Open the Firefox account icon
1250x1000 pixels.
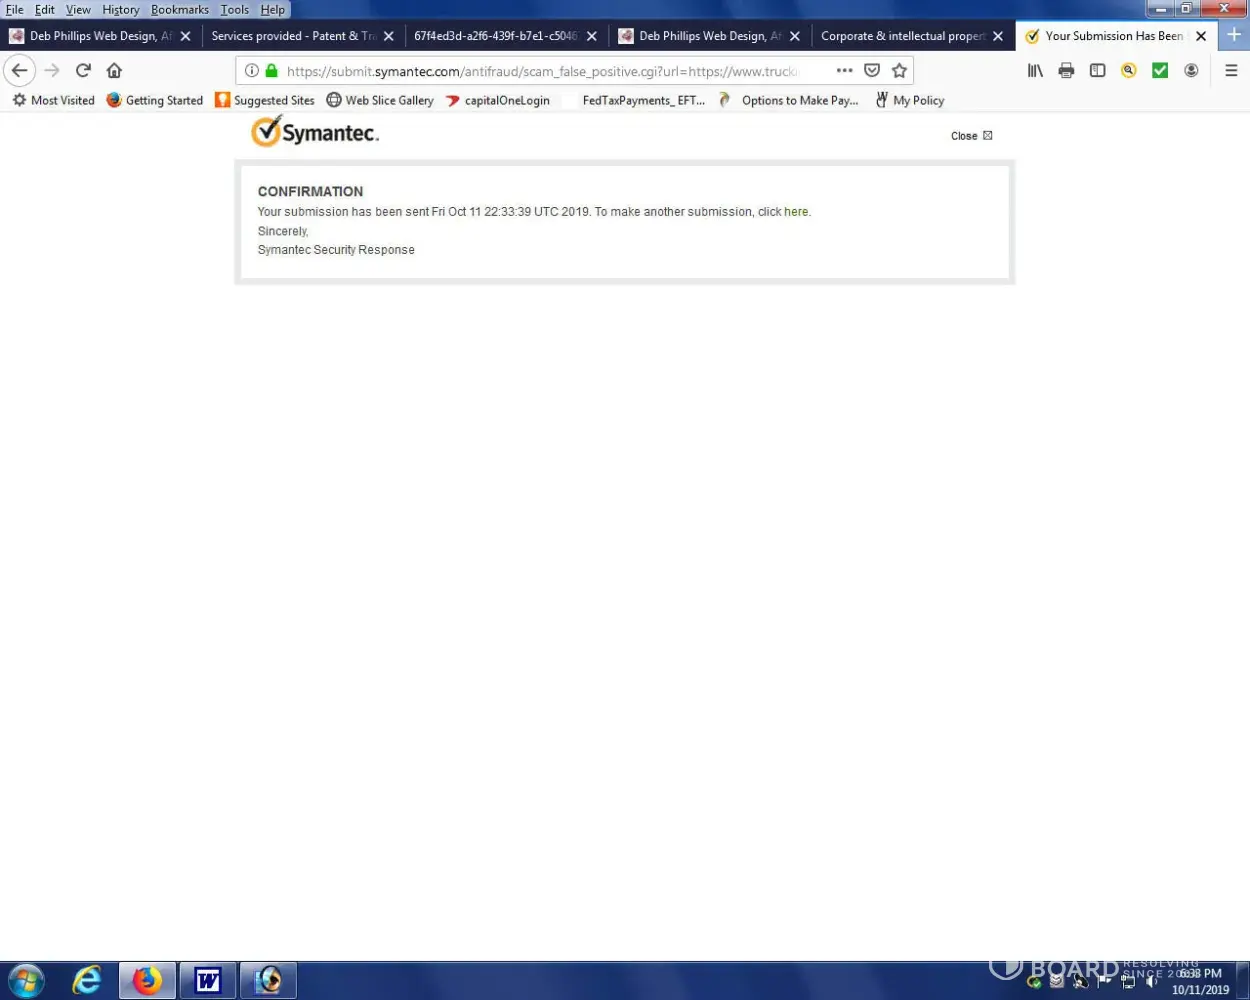click(x=1191, y=71)
